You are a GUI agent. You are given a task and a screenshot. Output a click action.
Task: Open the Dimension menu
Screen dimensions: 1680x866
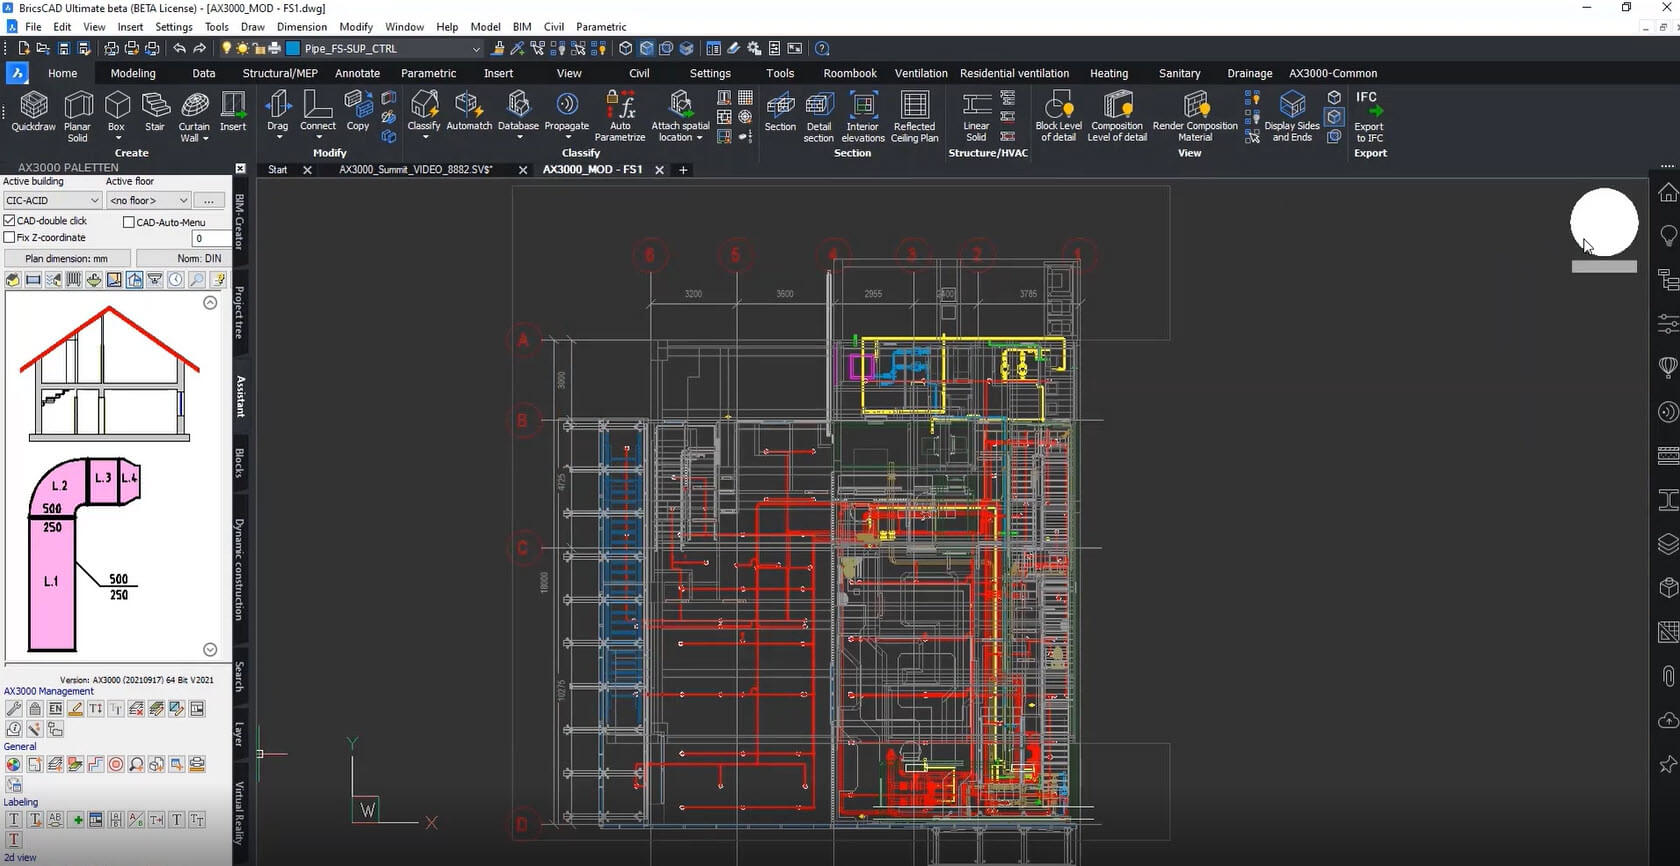pos(301,27)
